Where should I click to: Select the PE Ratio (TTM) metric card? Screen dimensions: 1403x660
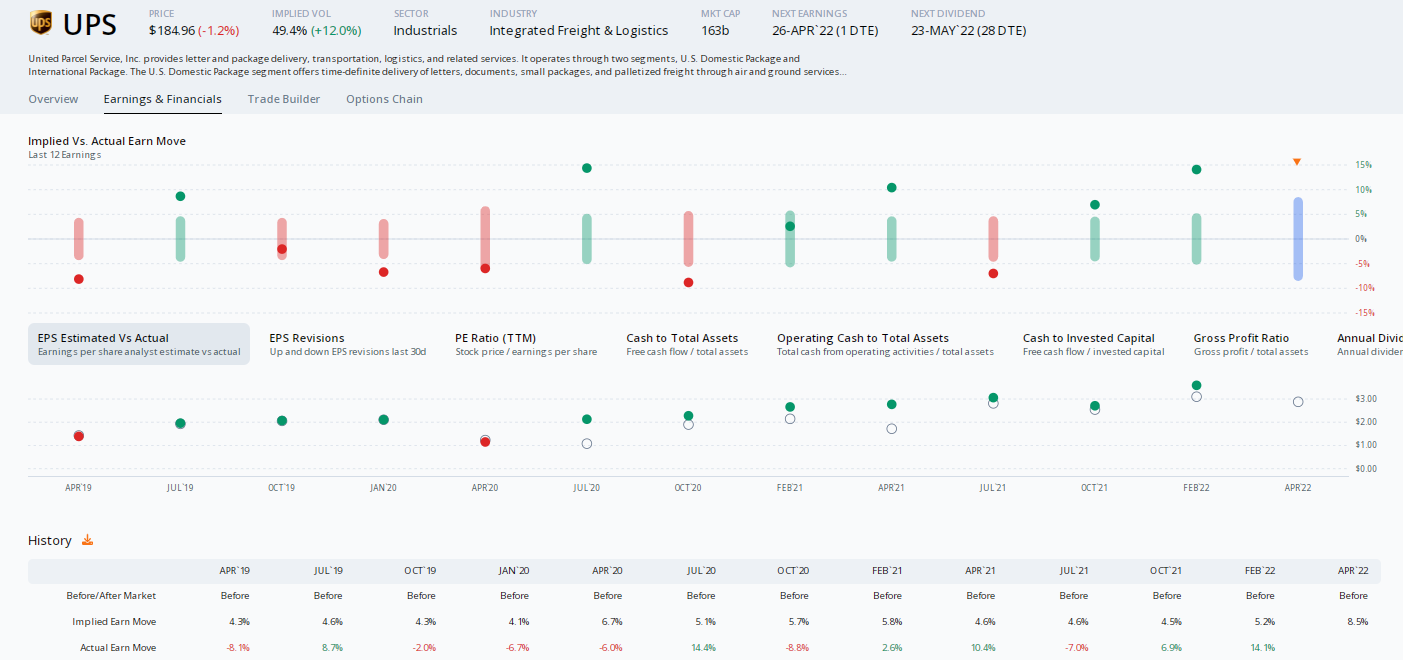pos(525,343)
